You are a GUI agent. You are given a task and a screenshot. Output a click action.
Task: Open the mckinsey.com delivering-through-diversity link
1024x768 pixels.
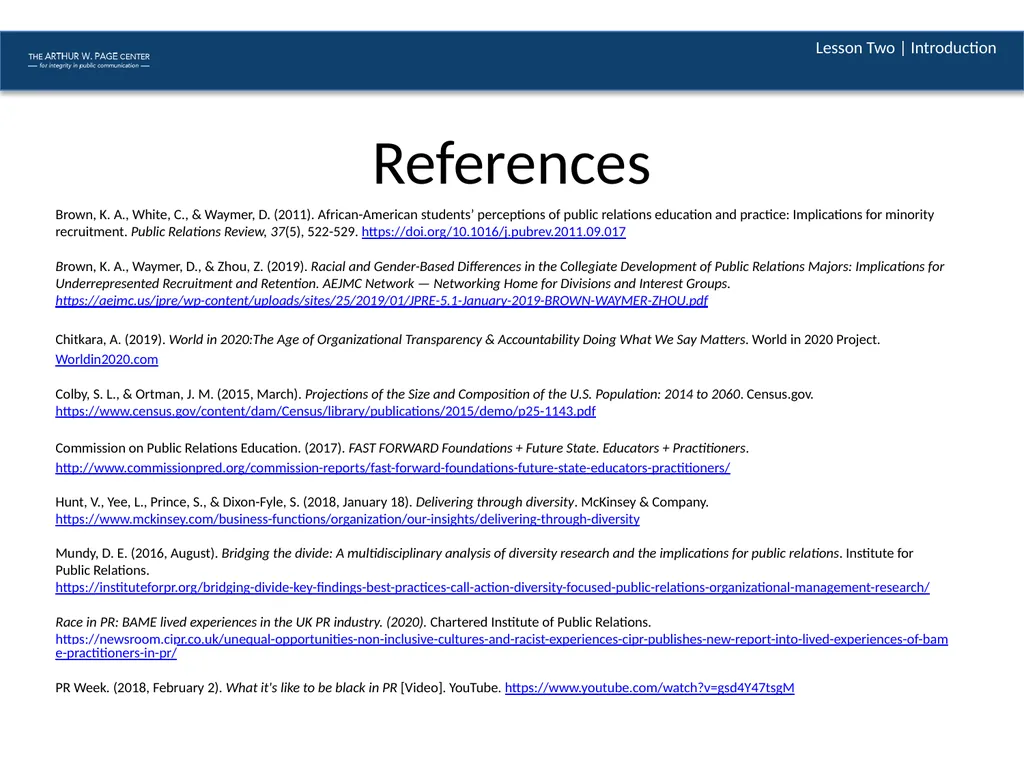tap(347, 519)
